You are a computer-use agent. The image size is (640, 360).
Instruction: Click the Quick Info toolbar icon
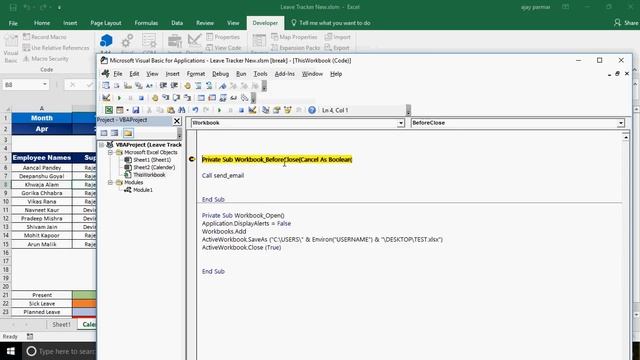pyautogui.click(x=128, y=86)
